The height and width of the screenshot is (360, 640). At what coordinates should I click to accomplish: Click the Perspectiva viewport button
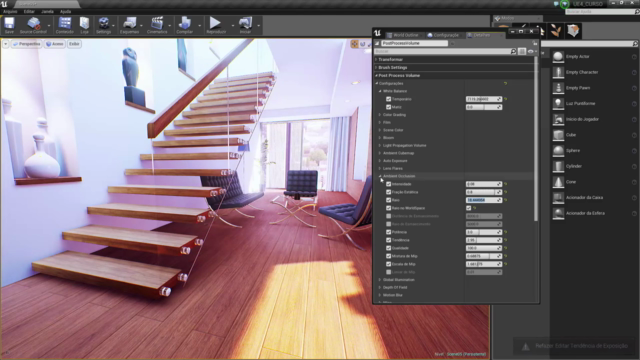[27, 44]
